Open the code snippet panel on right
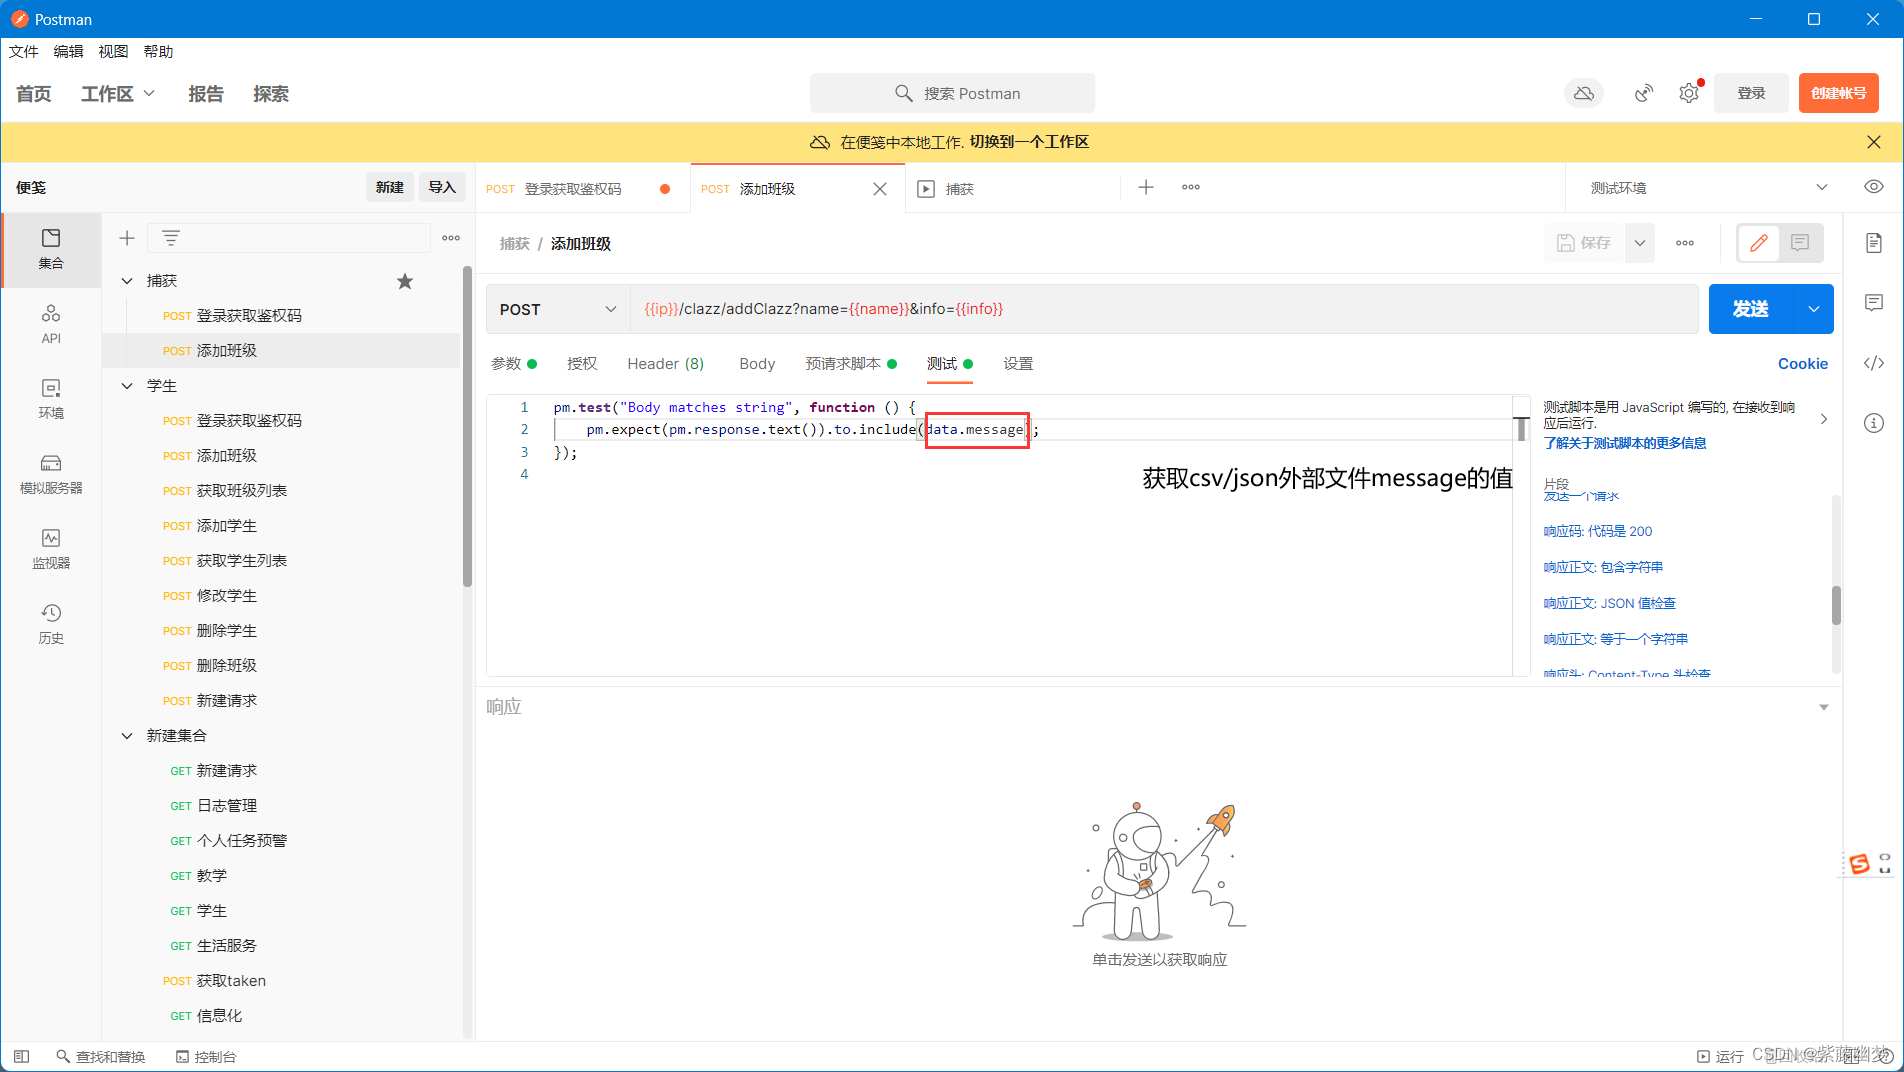Image resolution: width=1904 pixels, height=1072 pixels. click(x=1874, y=363)
